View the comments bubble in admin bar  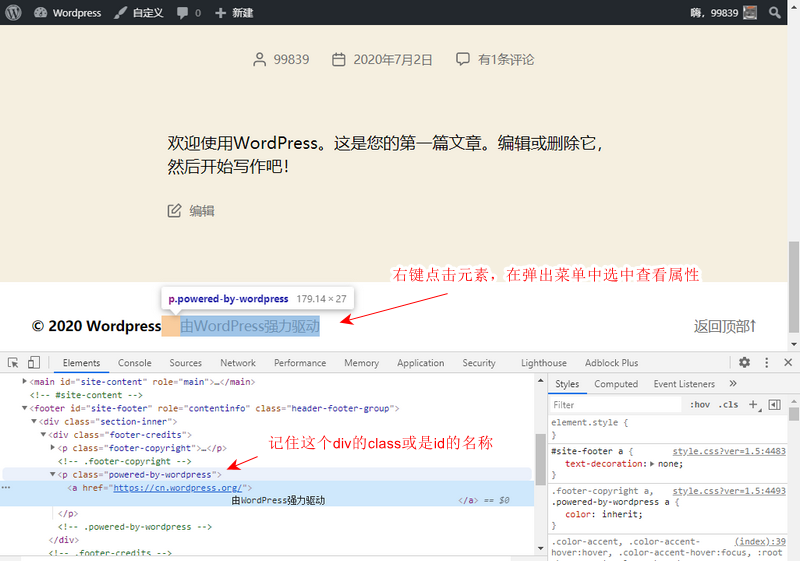[x=189, y=13]
